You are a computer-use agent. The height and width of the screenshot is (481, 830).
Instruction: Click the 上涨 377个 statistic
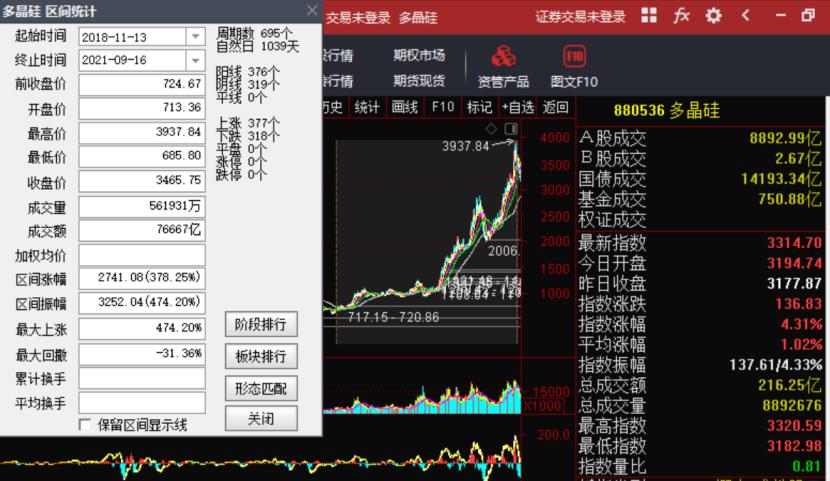click(247, 123)
